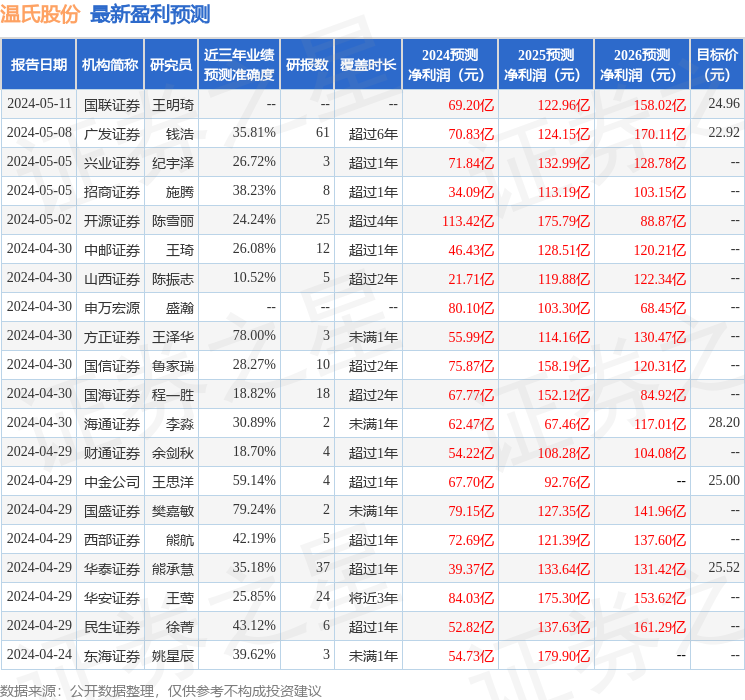
Task: Click researcher name 陈雪丽
Action: (173, 221)
